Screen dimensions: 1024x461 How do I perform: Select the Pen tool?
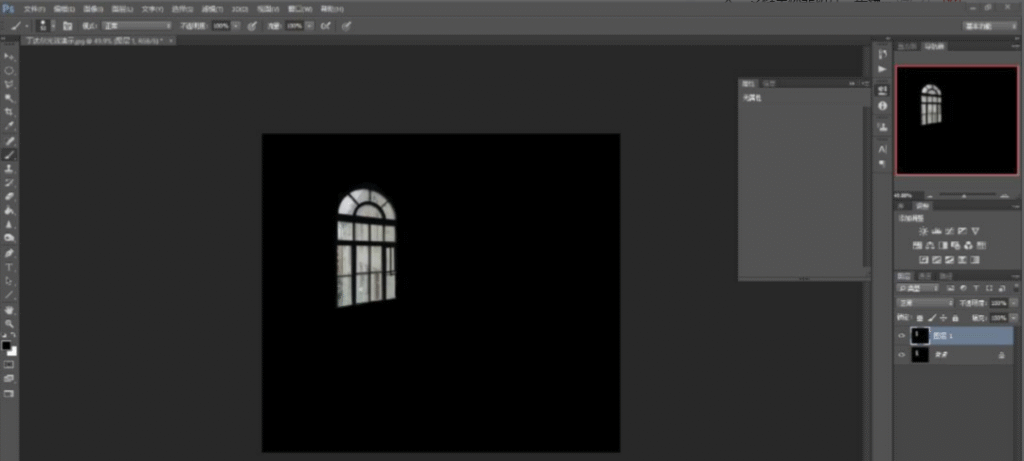pyautogui.click(x=9, y=253)
